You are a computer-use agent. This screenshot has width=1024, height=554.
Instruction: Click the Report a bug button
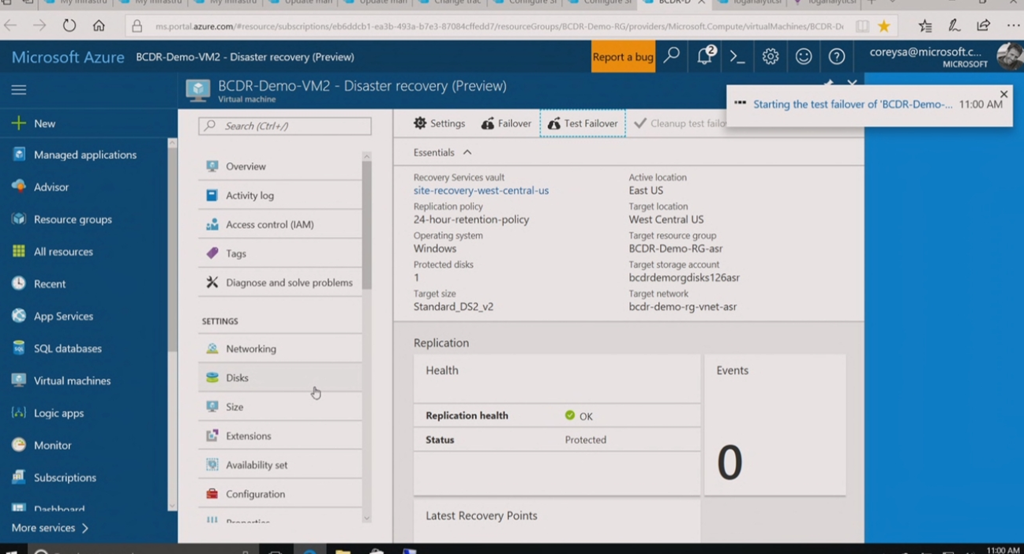click(622, 57)
